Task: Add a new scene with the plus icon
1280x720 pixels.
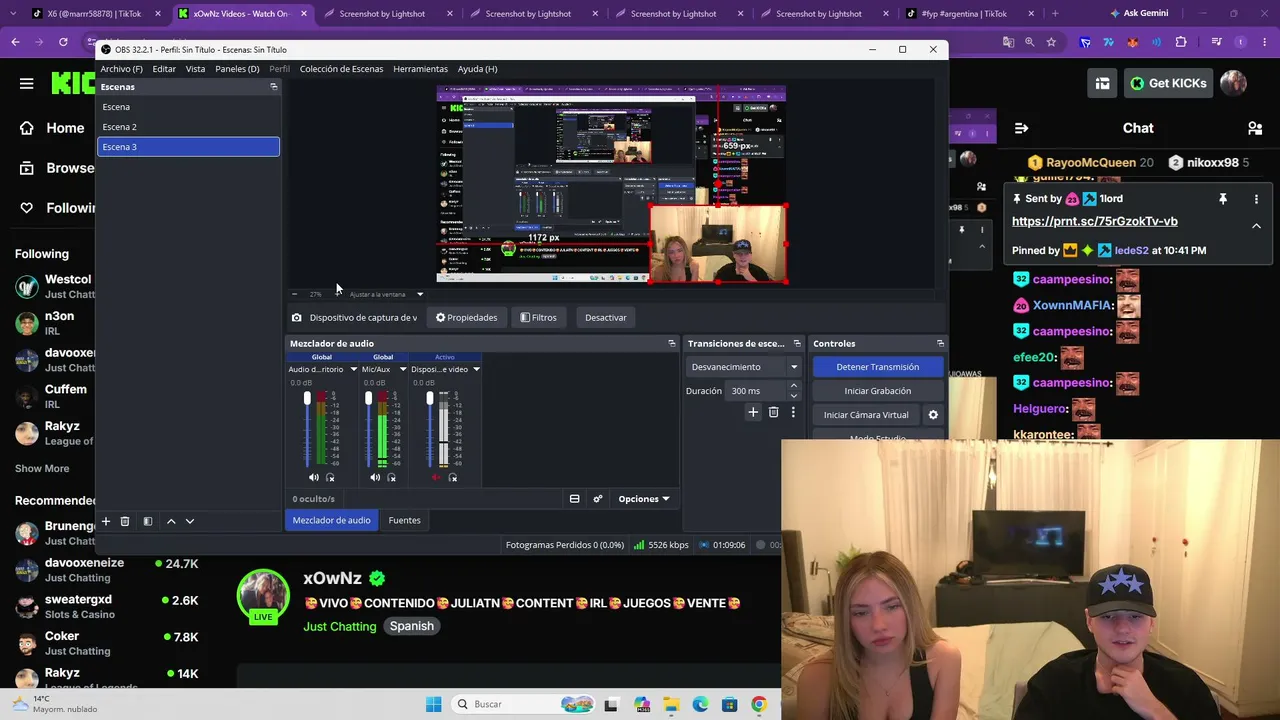Action: point(105,521)
